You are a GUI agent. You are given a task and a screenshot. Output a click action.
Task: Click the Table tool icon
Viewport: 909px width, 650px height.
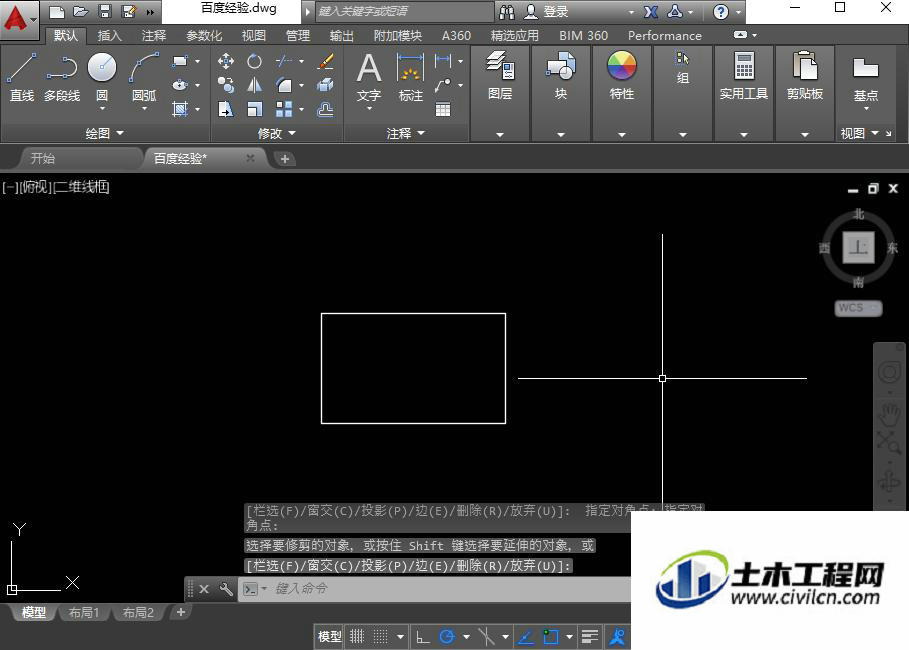coord(443,109)
